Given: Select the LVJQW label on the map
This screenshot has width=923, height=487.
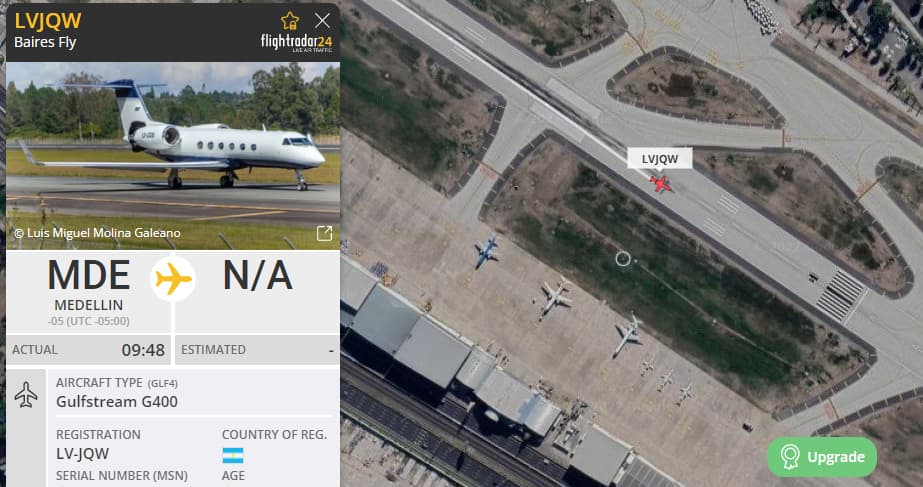Looking at the screenshot, I should click(660, 159).
